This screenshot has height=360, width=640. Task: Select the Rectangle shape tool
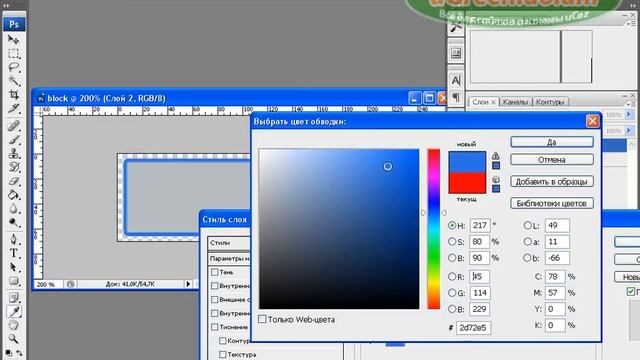pyautogui.click(x=13, y=281)
